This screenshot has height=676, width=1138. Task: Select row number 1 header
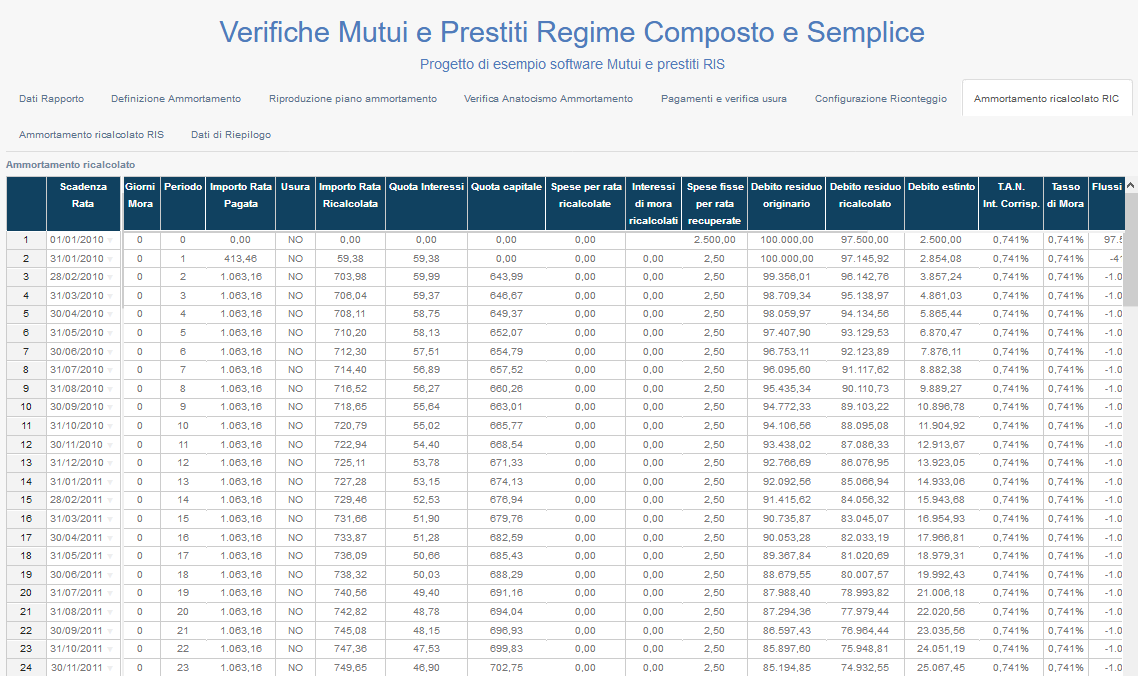[x=26, y=240]
